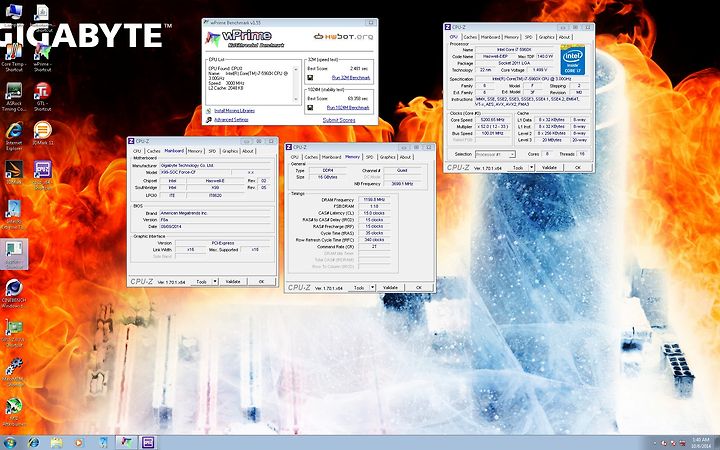Click the Install Missing Libraries icon in wPrime
Viewport: 720px width, 450px height.
click(x=209, y=111)
